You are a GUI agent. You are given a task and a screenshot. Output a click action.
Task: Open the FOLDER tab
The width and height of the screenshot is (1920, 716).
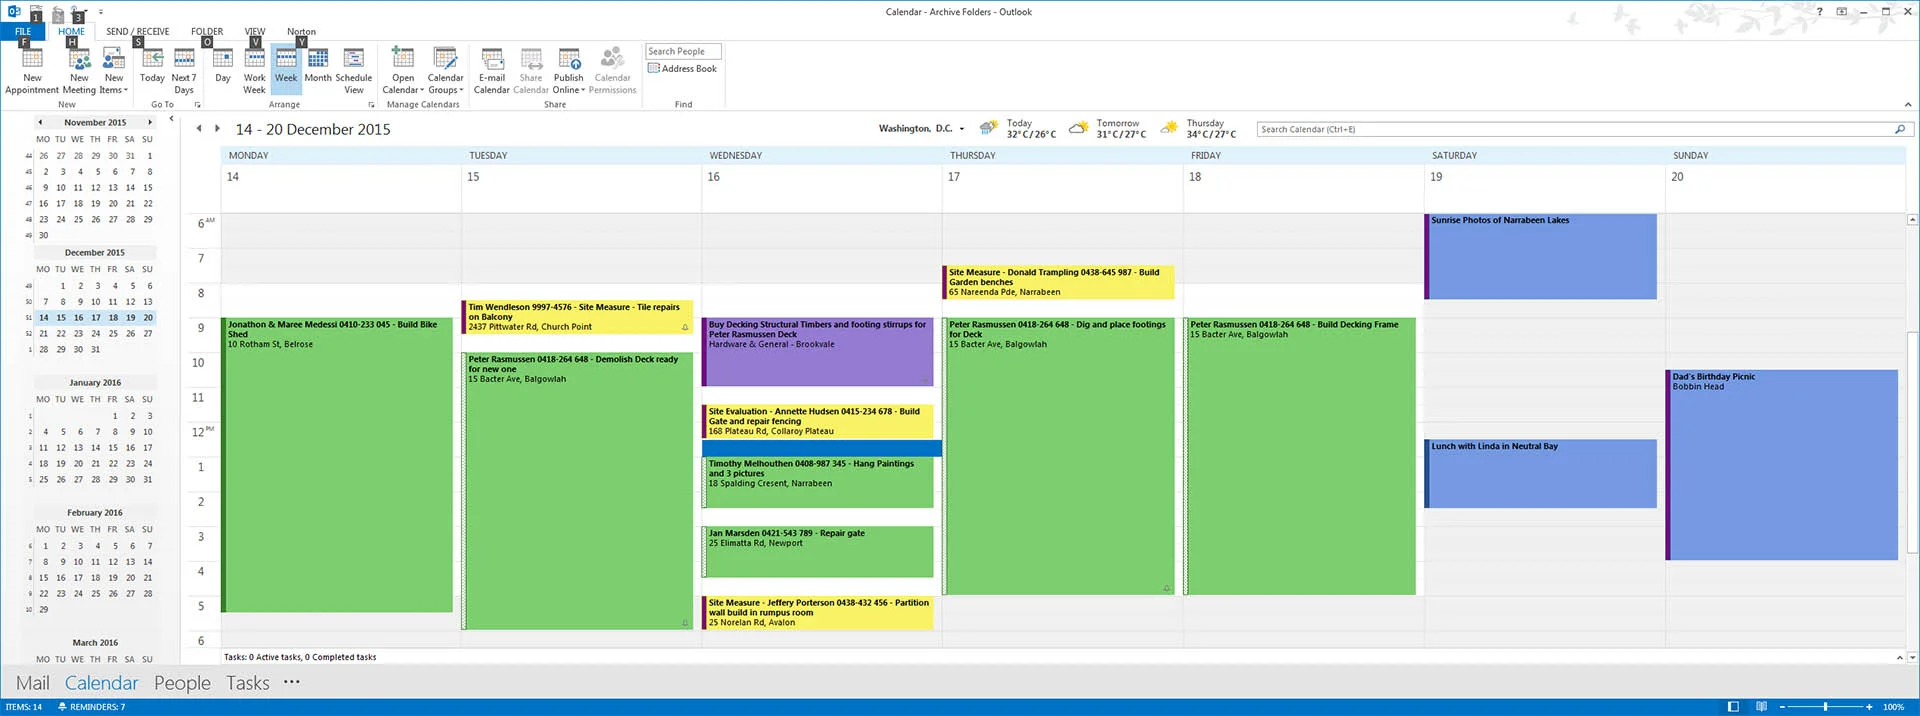click(207, 32)
